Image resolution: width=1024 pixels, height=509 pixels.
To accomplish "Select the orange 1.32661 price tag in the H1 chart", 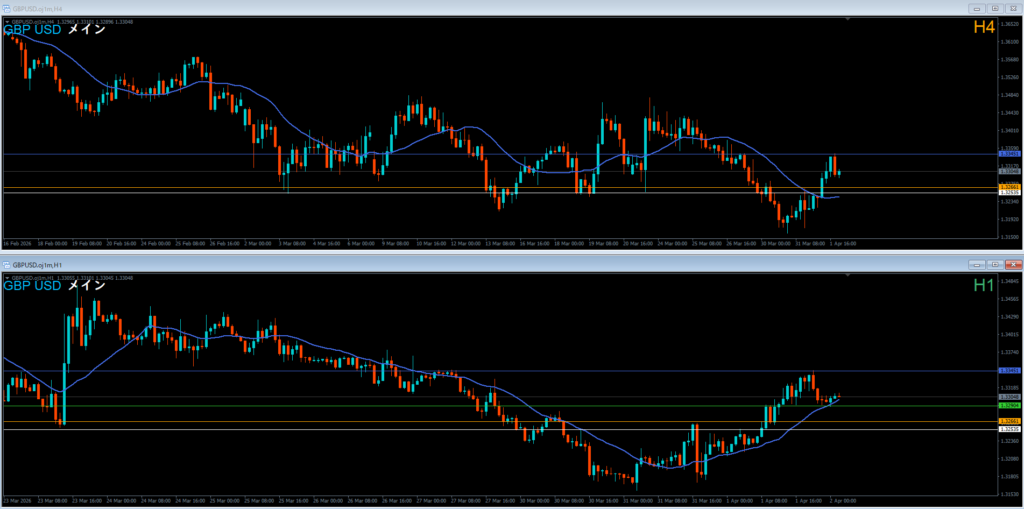I will point(1010,421).
